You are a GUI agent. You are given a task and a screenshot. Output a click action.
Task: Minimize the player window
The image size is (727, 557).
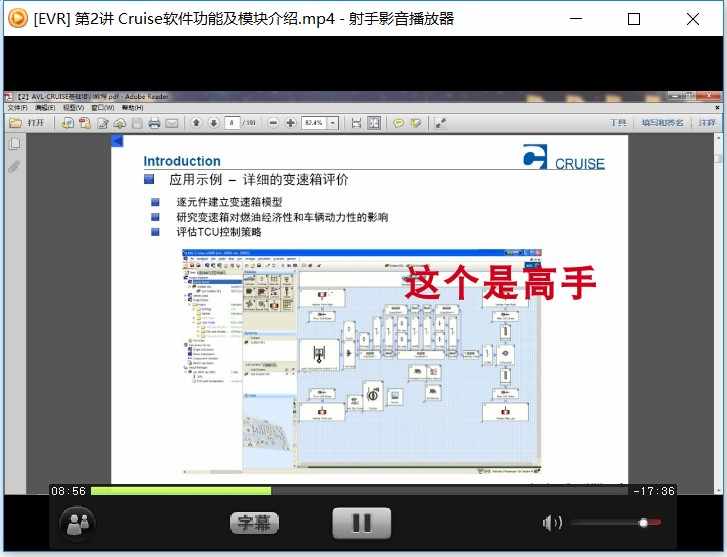tap(576, 19)
